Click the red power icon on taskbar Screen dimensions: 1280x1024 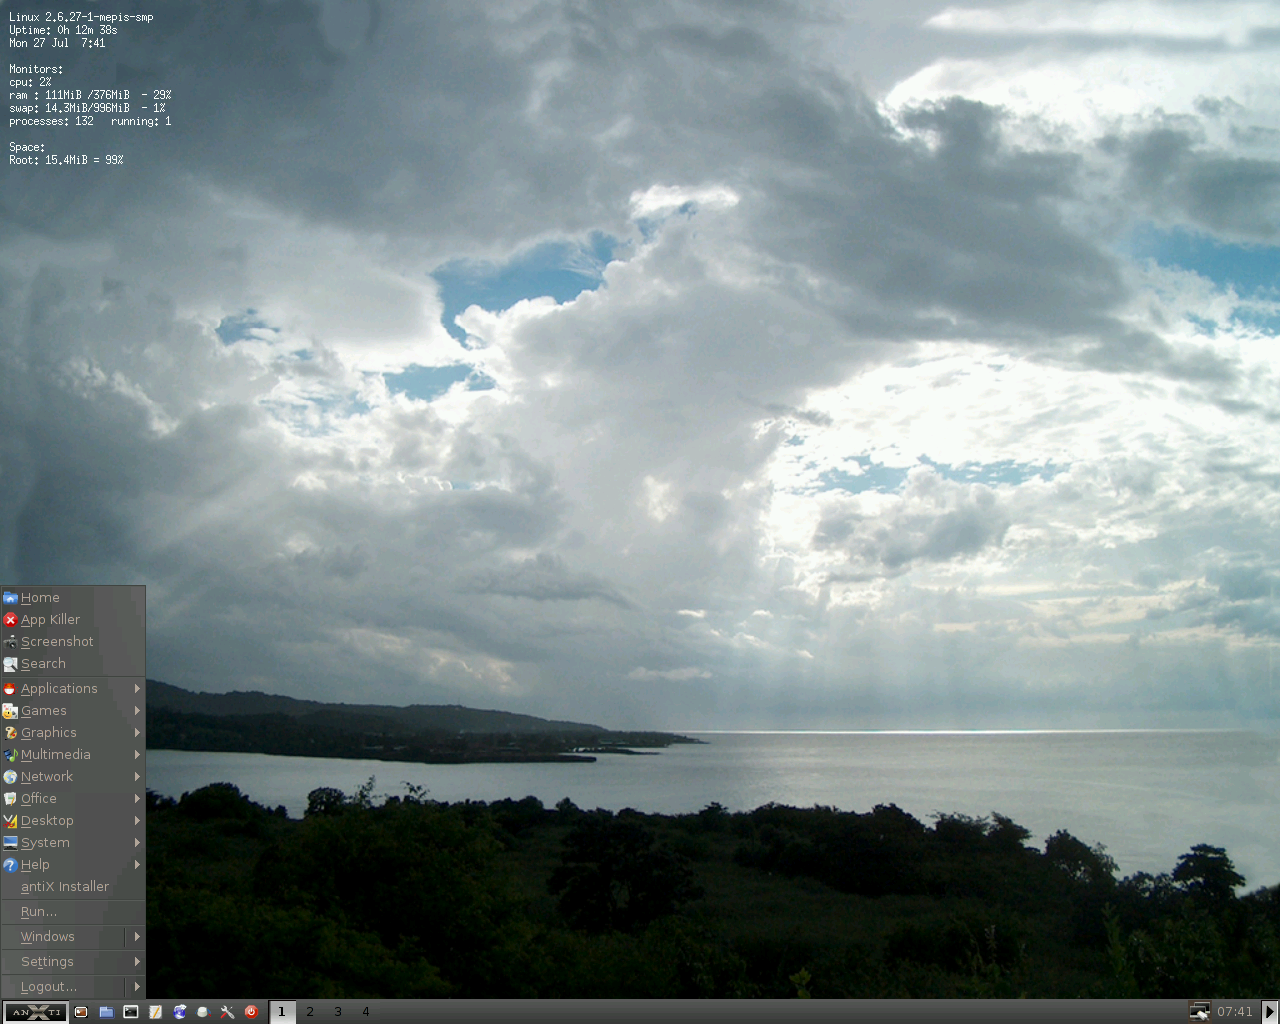251,1012
